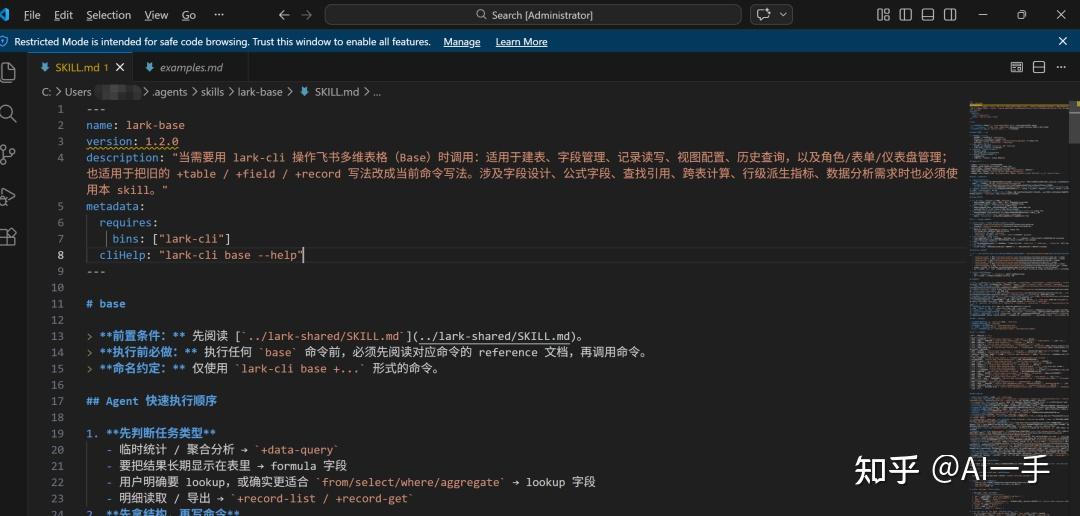The image size is (1080, 516).
Task: Open the Edit menu
Action: pos(63,14)
